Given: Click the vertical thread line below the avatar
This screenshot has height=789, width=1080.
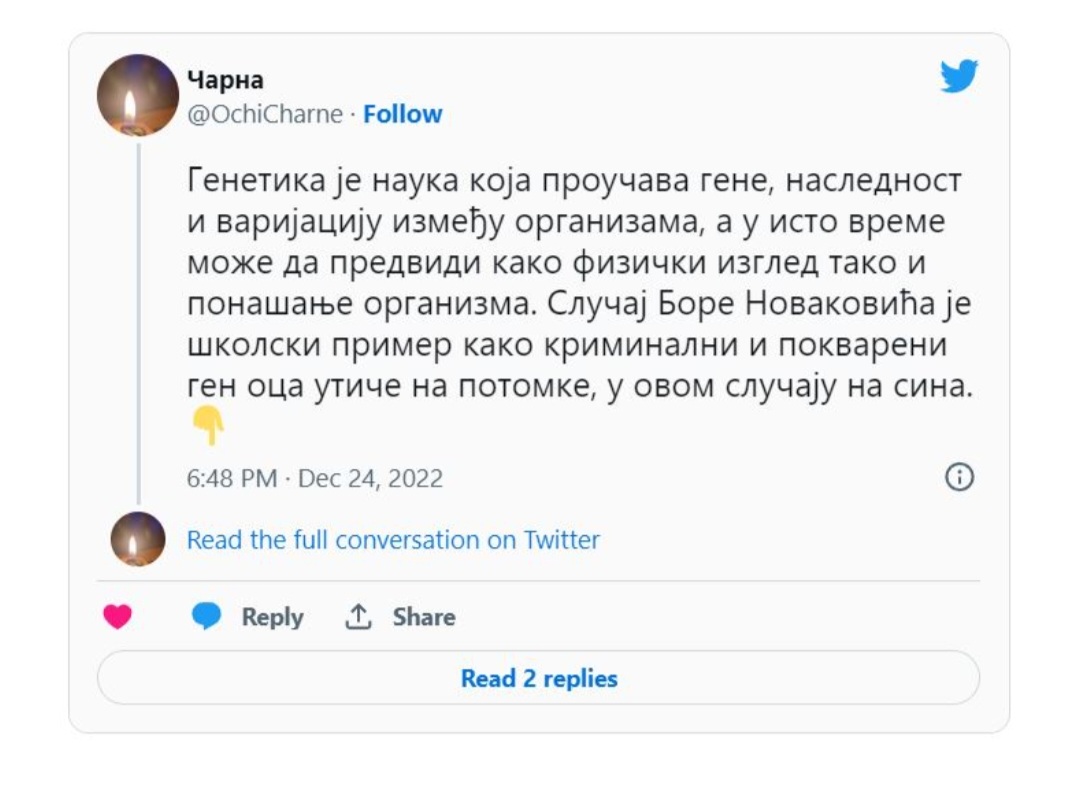Looking at the screenshot, I should tap(138, 320).
